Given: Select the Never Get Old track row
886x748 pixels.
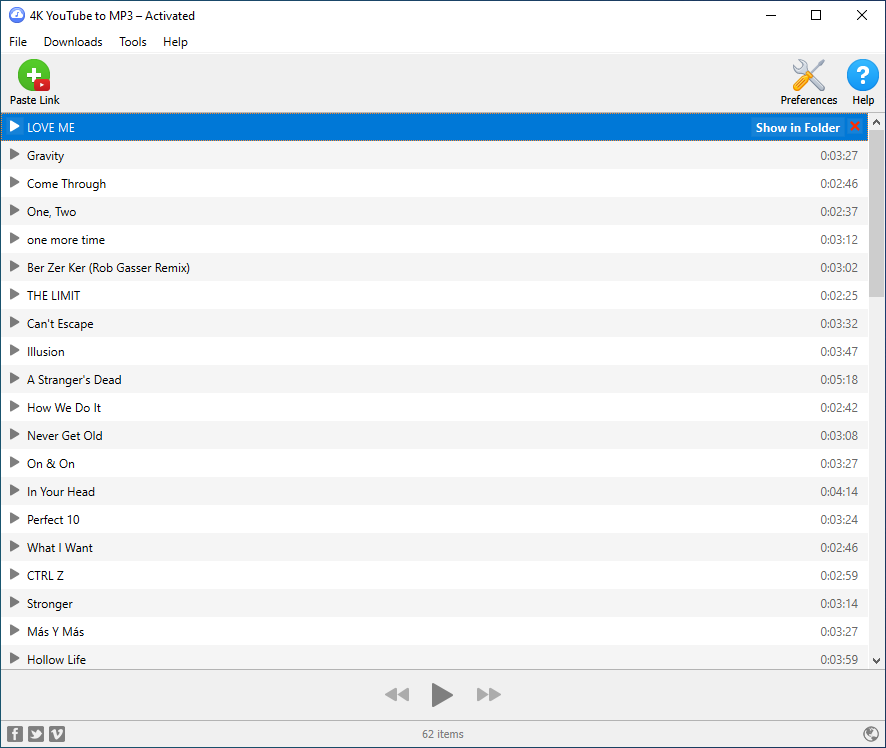Looking at the screenshot, I should [x=400, y=435].
